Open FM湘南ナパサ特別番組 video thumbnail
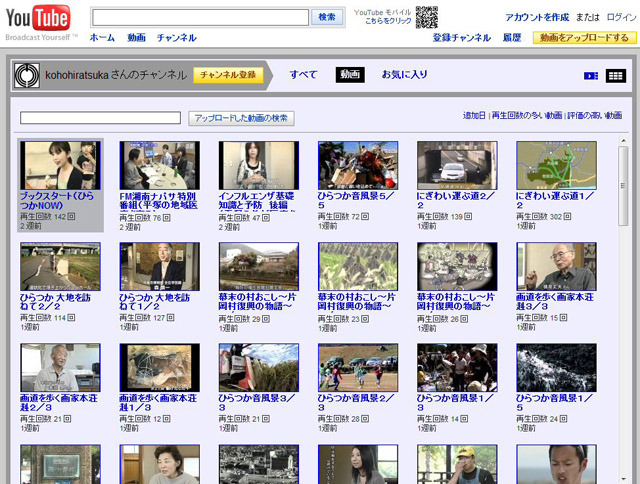The image size is (640, 484). (160, 165)
